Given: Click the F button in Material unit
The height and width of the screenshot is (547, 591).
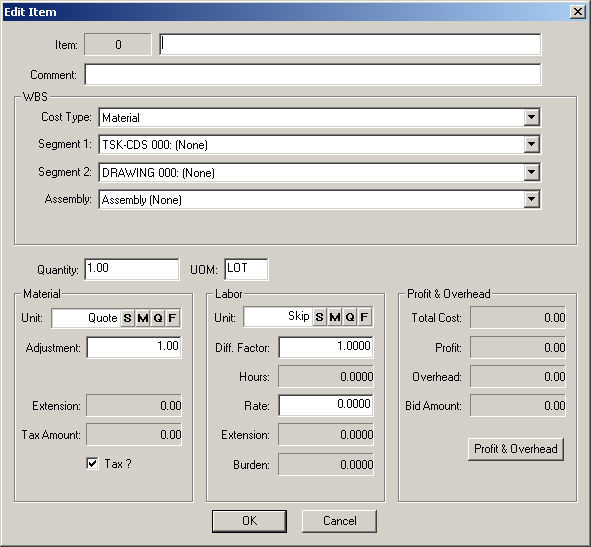Looking at the screenshot, I should pos(172,318).
